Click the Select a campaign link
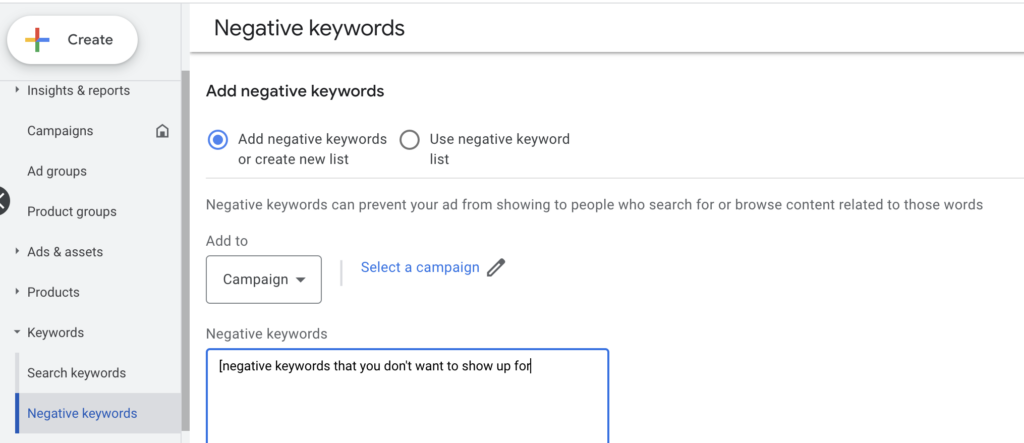This screenshot has width=1024, height=443. [420, 267]
